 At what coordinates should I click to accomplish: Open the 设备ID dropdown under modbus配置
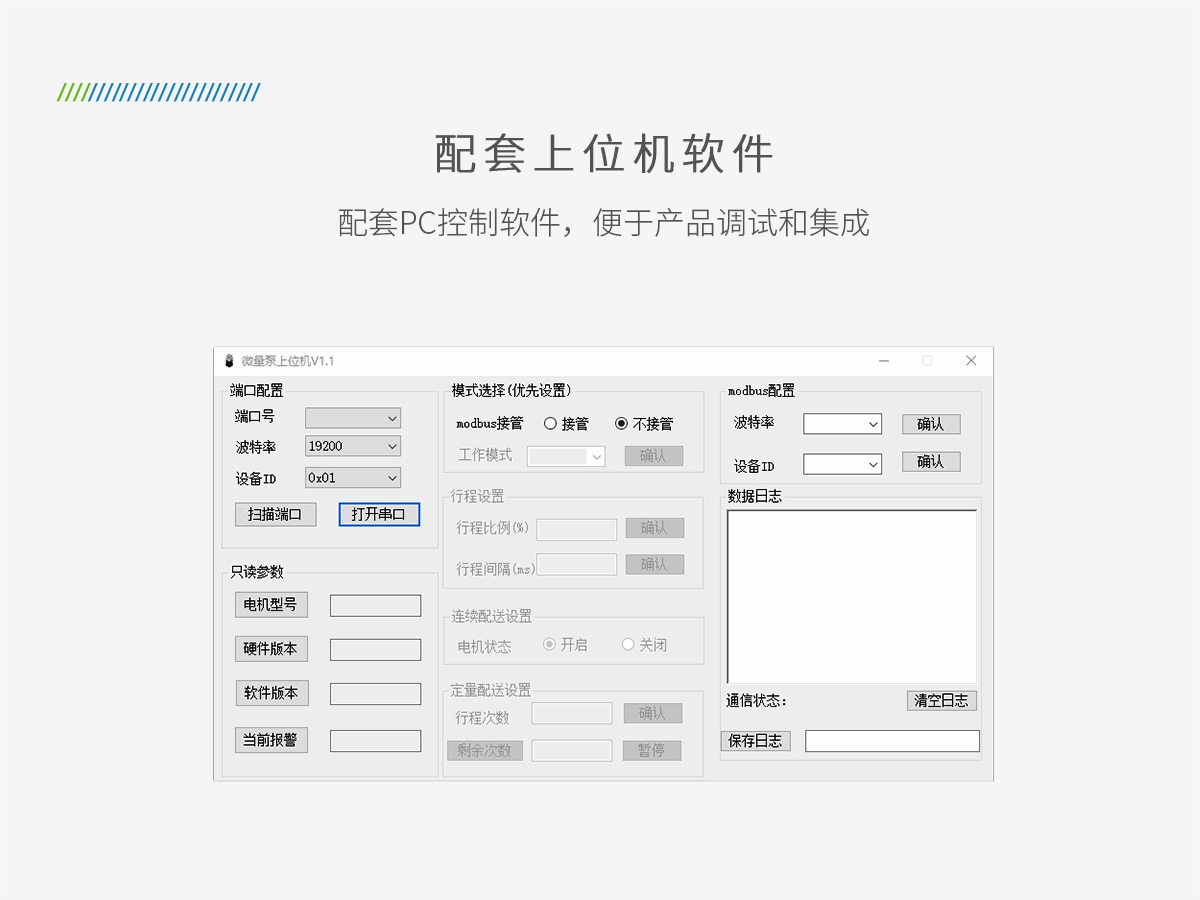(x=843, y=464)
